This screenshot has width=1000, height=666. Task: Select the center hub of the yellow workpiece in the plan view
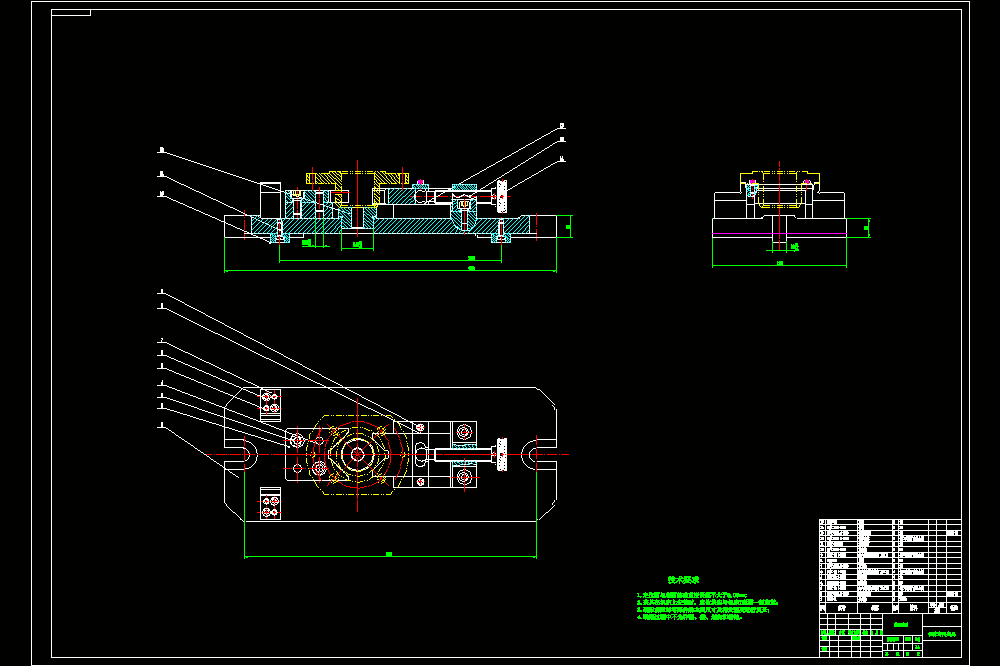pyautogui.click(x=357, y=454)
